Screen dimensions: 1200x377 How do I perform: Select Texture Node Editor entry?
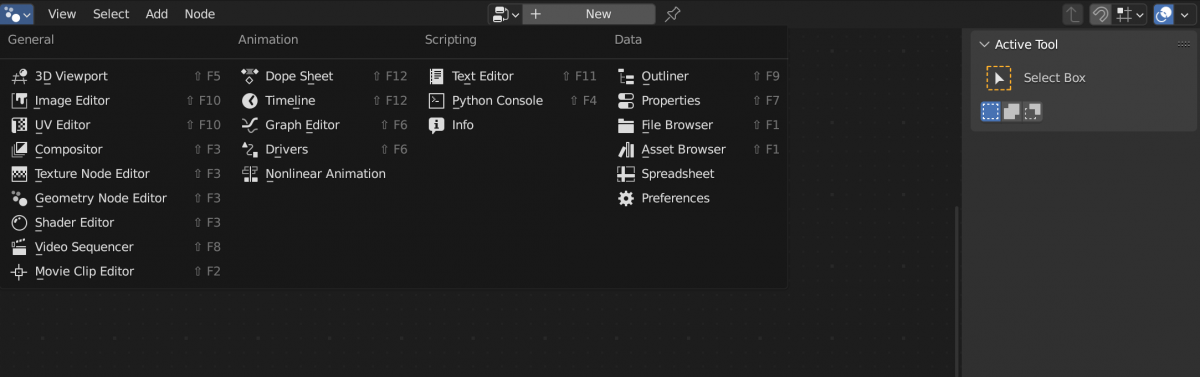point(115,174)
